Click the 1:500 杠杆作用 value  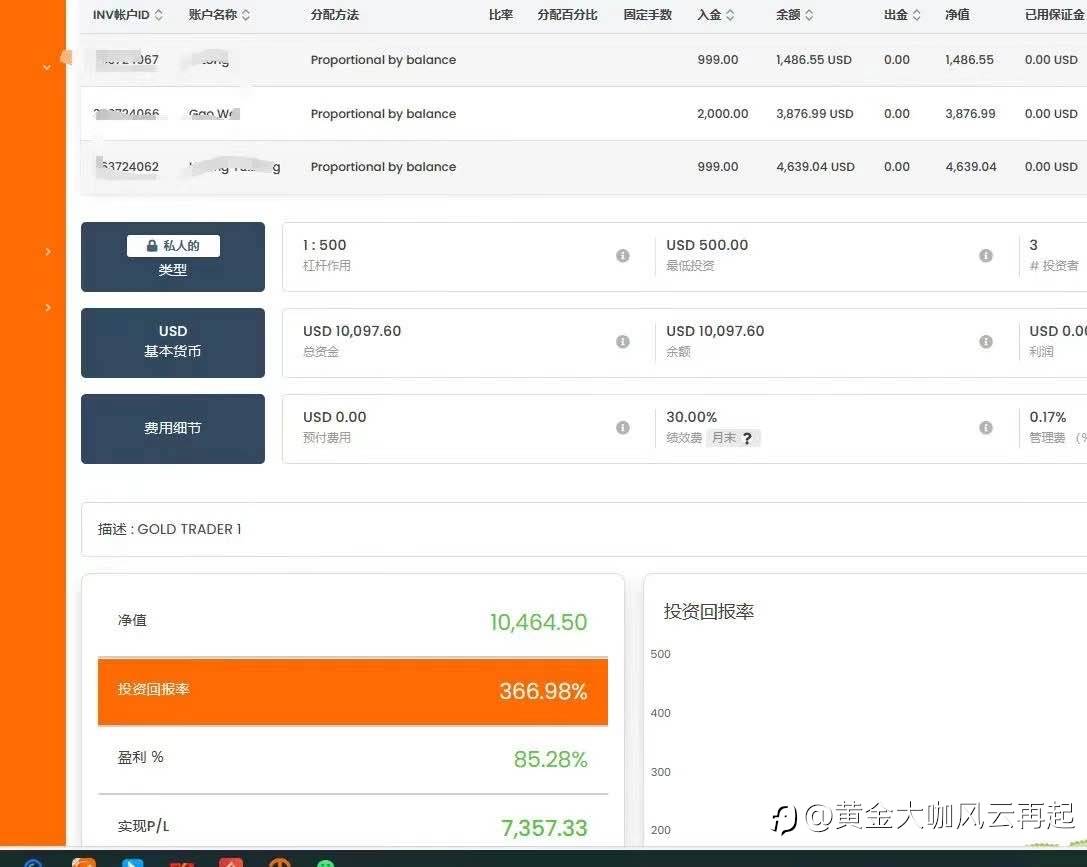pos(324,245)
